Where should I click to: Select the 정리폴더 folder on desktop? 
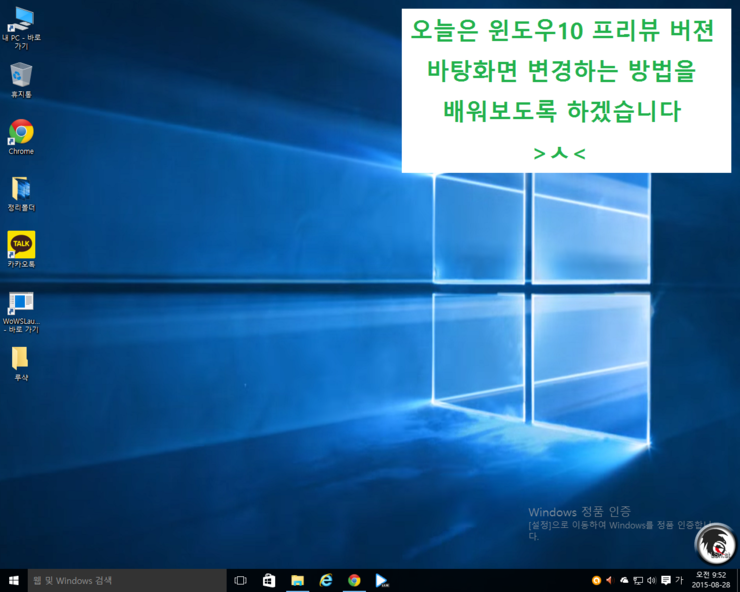(21, 194)
